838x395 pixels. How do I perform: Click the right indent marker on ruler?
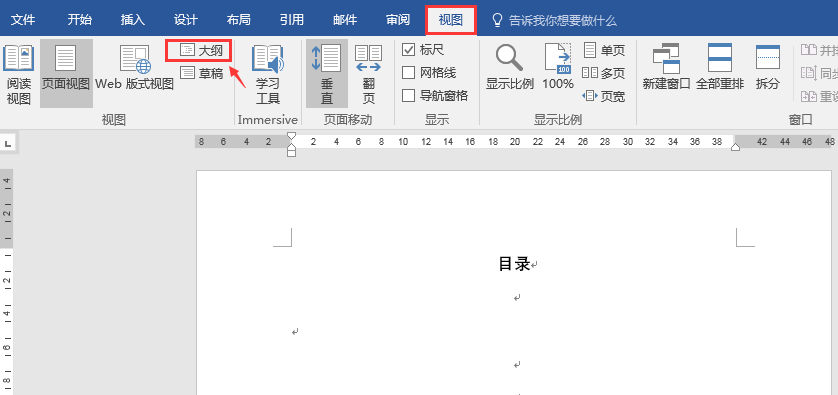[735, 146]
